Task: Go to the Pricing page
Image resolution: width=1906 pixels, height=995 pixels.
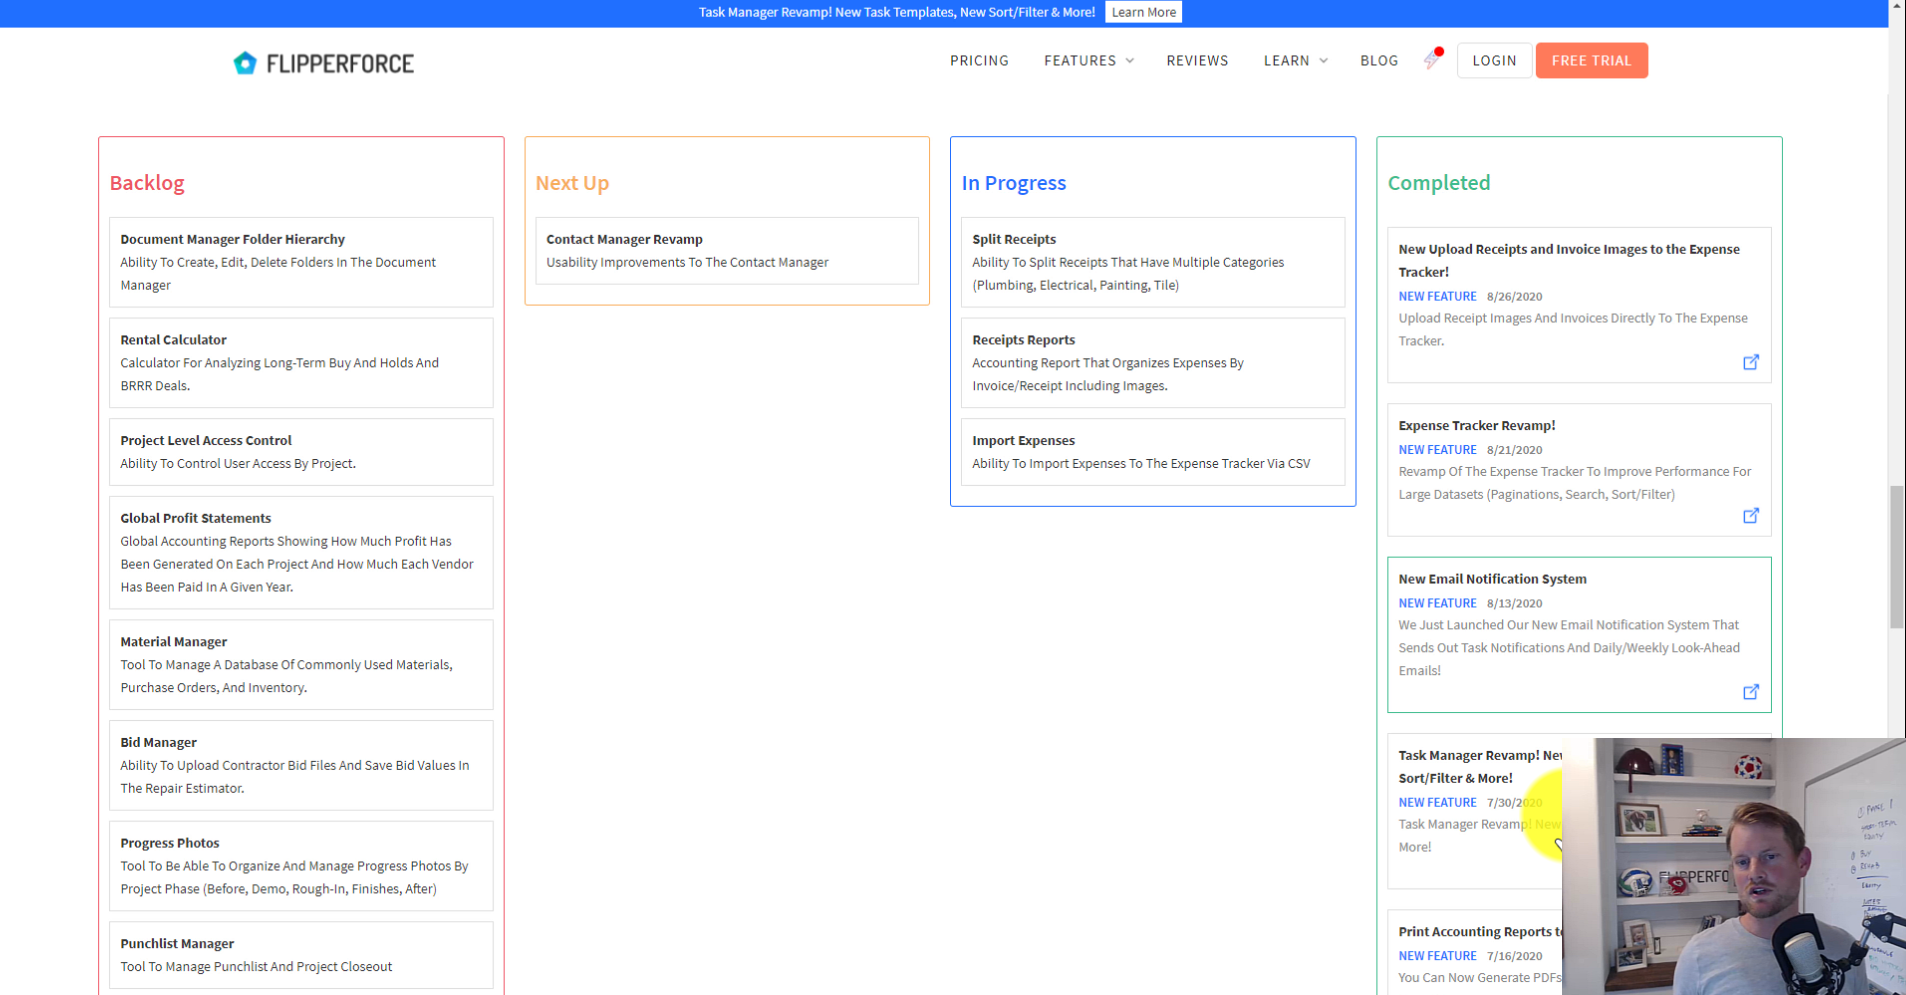Action: [979, 60]
